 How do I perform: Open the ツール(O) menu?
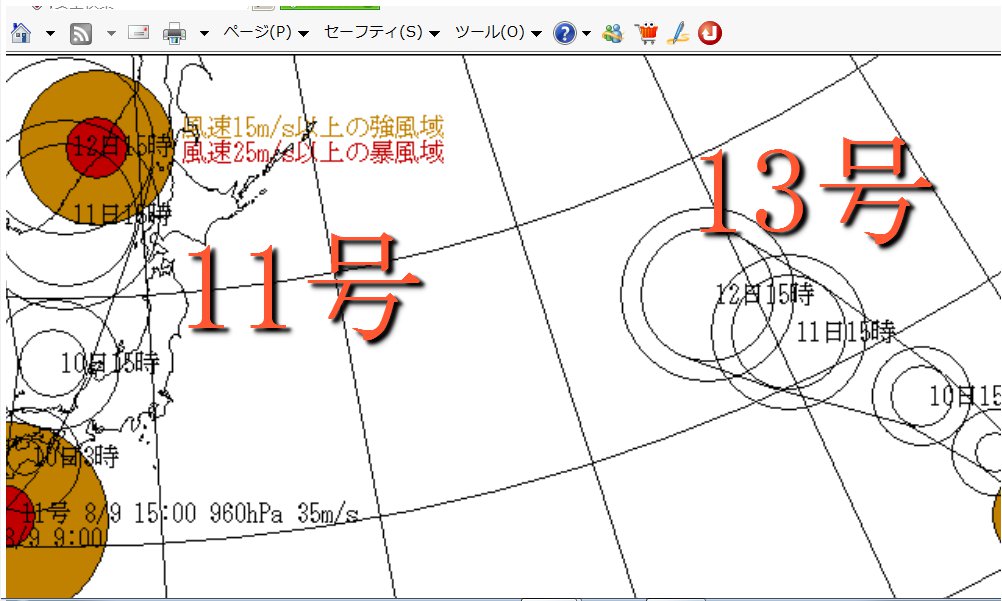coord(498,32)
